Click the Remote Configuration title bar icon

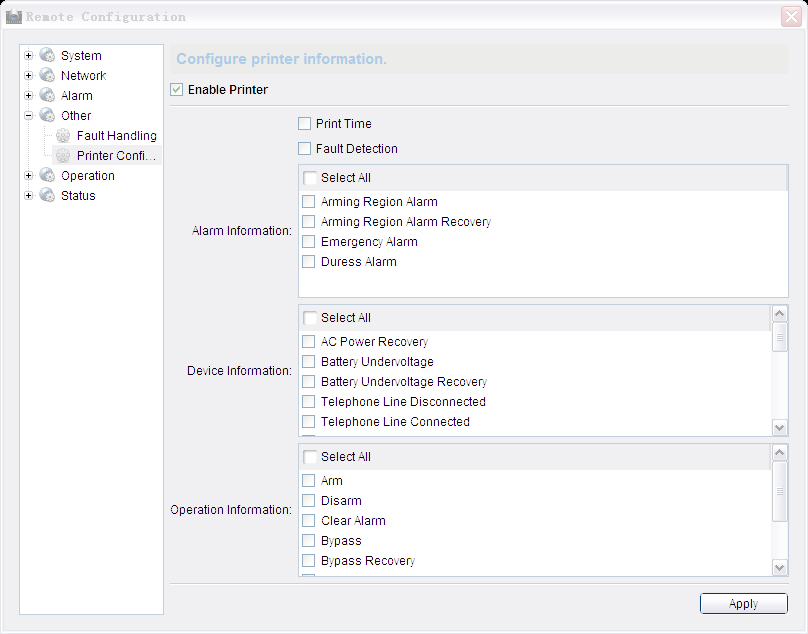click(13, 16)
